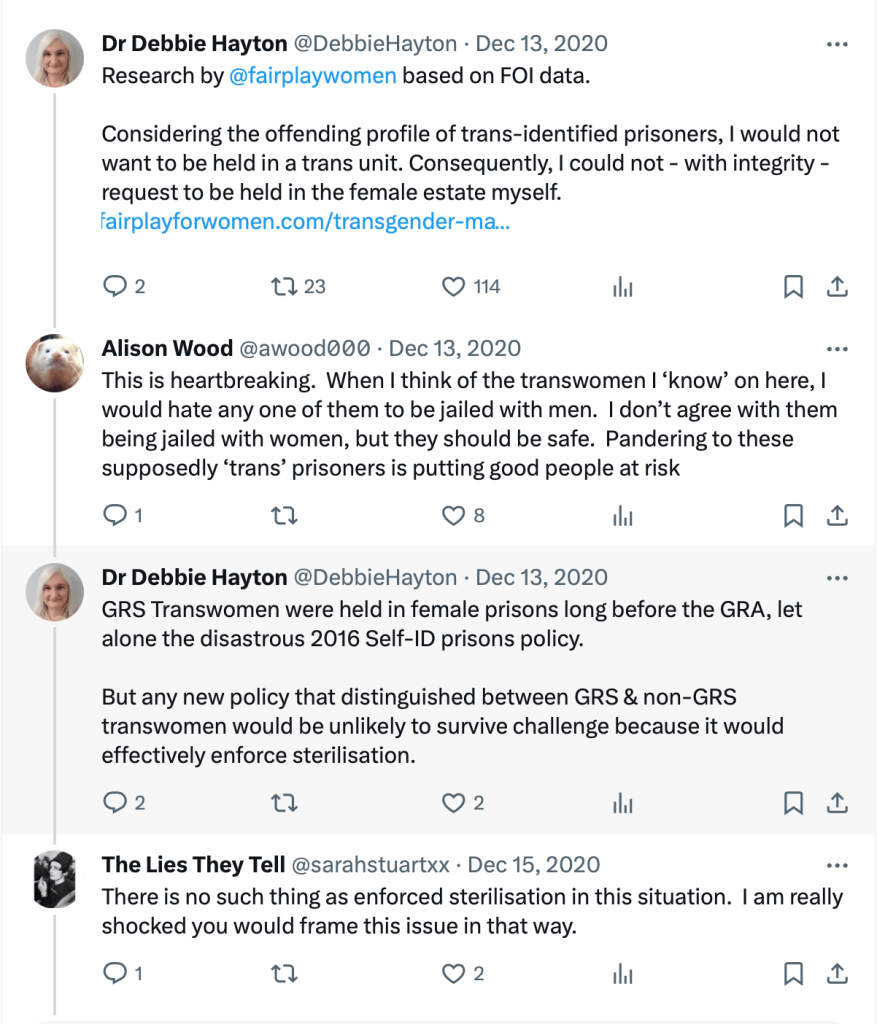This screenshot has width=877, height=1024.
Task: Open the Dec 15, 2020 tweet timestamp
Action: click(534, 865)
